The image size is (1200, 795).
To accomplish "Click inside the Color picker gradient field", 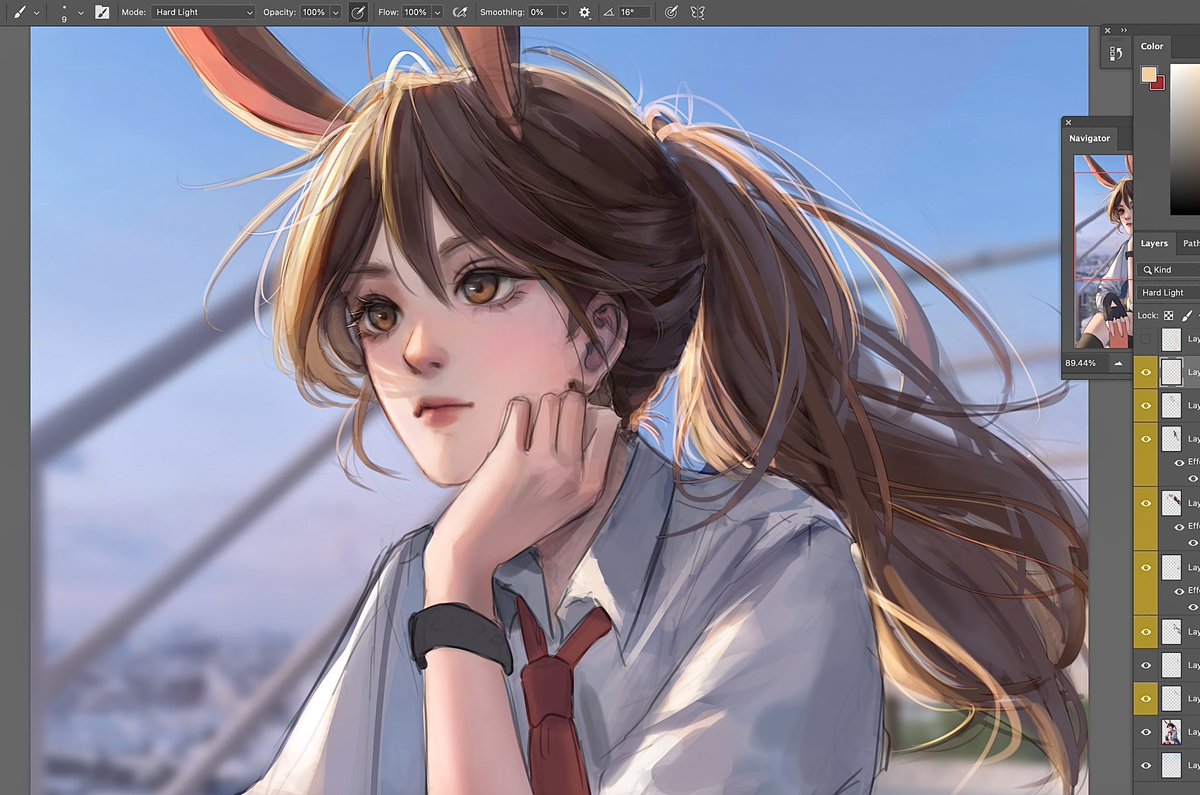I will [x=1186, y=140].
